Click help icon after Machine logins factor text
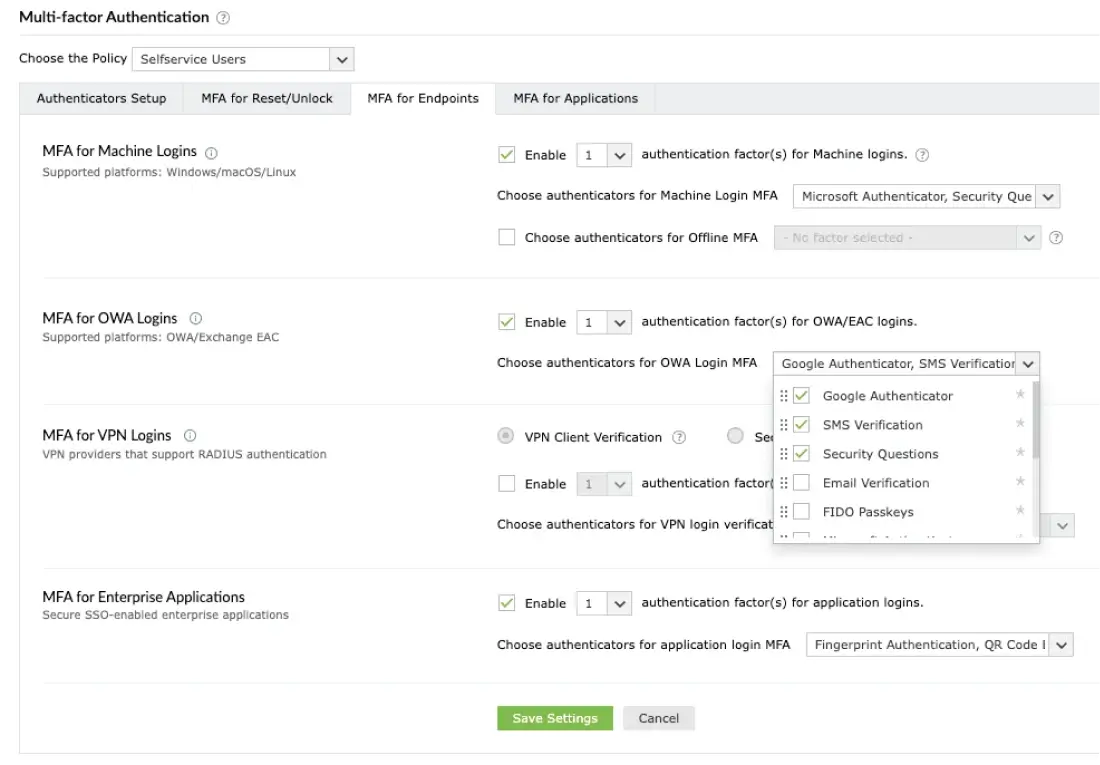The image size is (1100, 765). [x=922, y=155]
